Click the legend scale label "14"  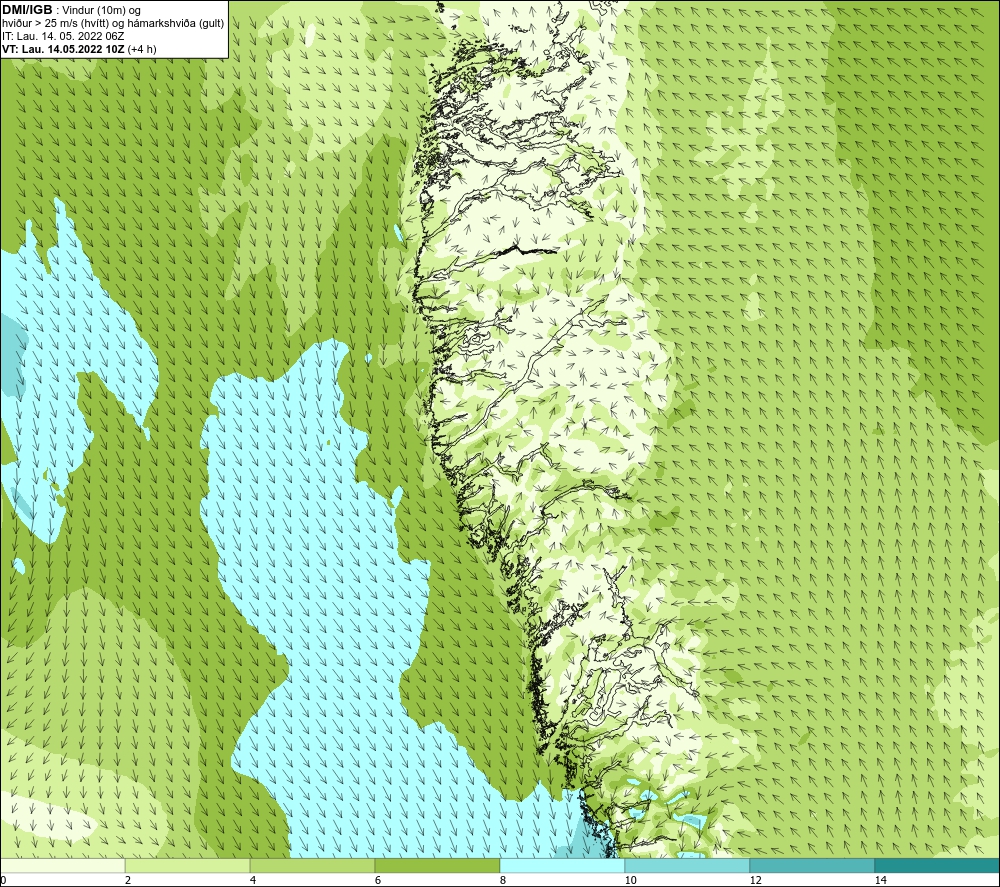pos(880,880)
